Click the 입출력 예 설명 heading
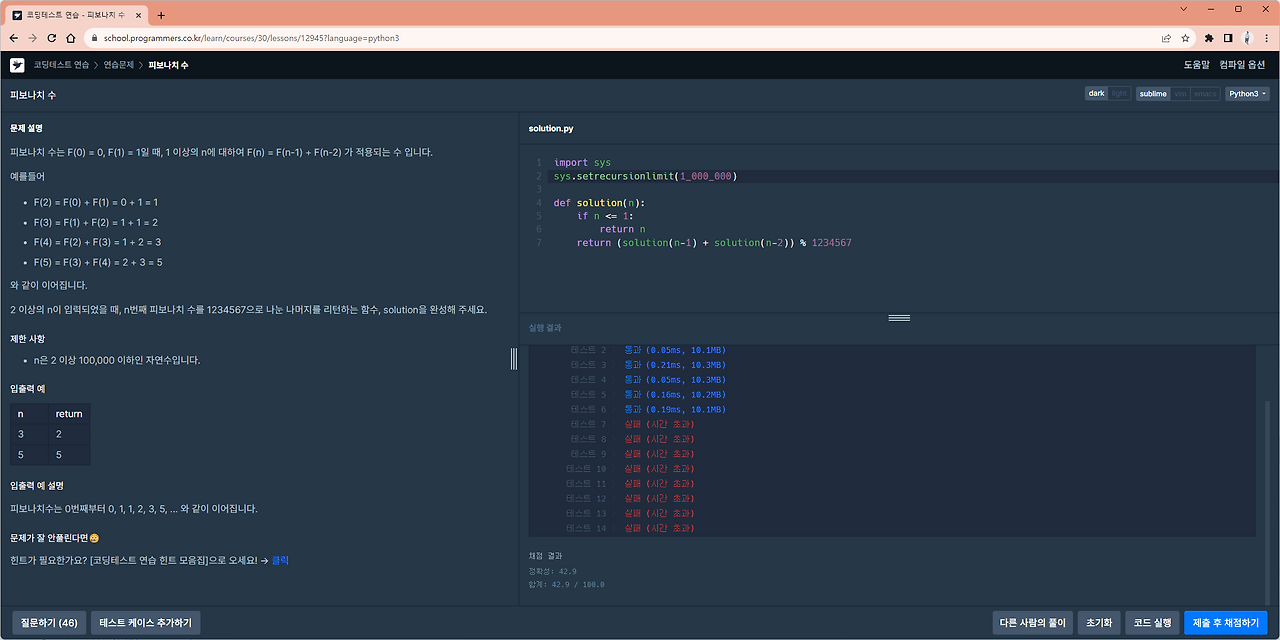Image resolution: width=1280 pixels, height=640 pixels. tap(37, 485)
